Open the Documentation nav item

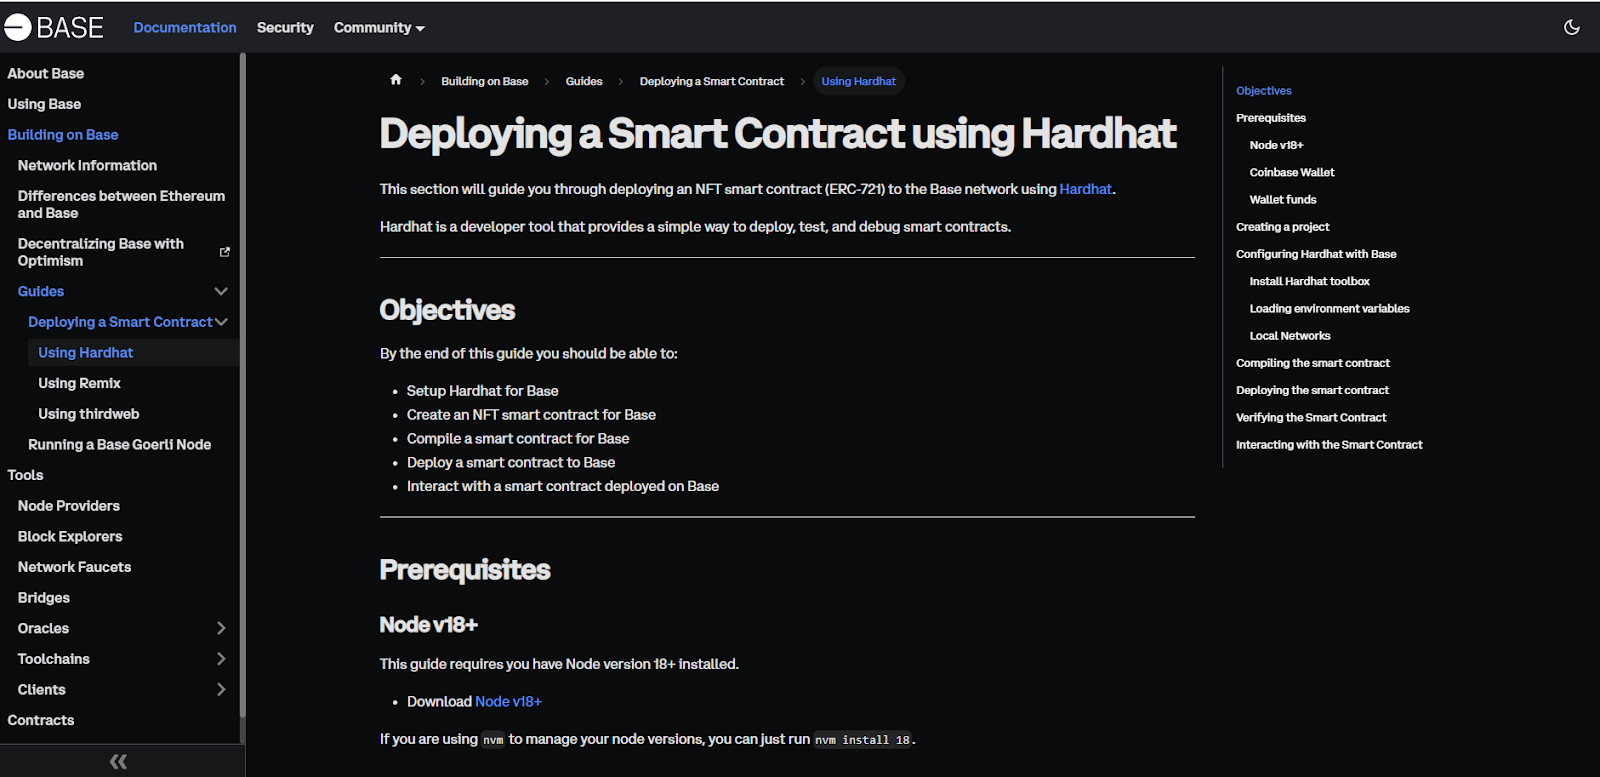pyautogui.click(x=185, y=28)
